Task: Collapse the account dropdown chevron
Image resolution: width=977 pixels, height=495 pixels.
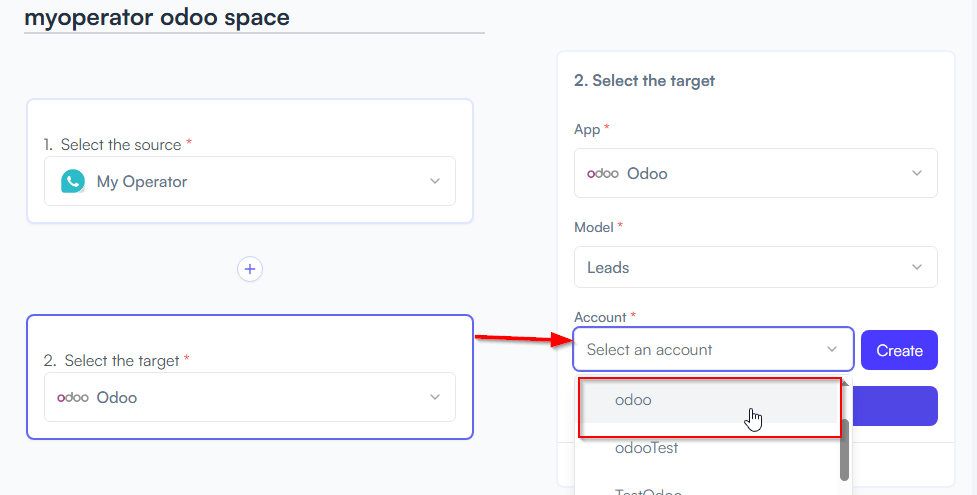Action: coord(832,349)
